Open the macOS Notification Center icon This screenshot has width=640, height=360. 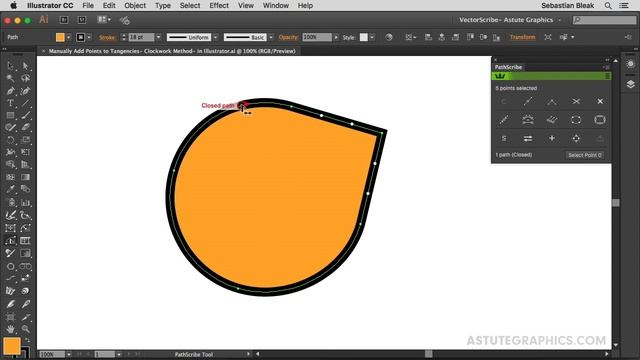coord(624,6)
